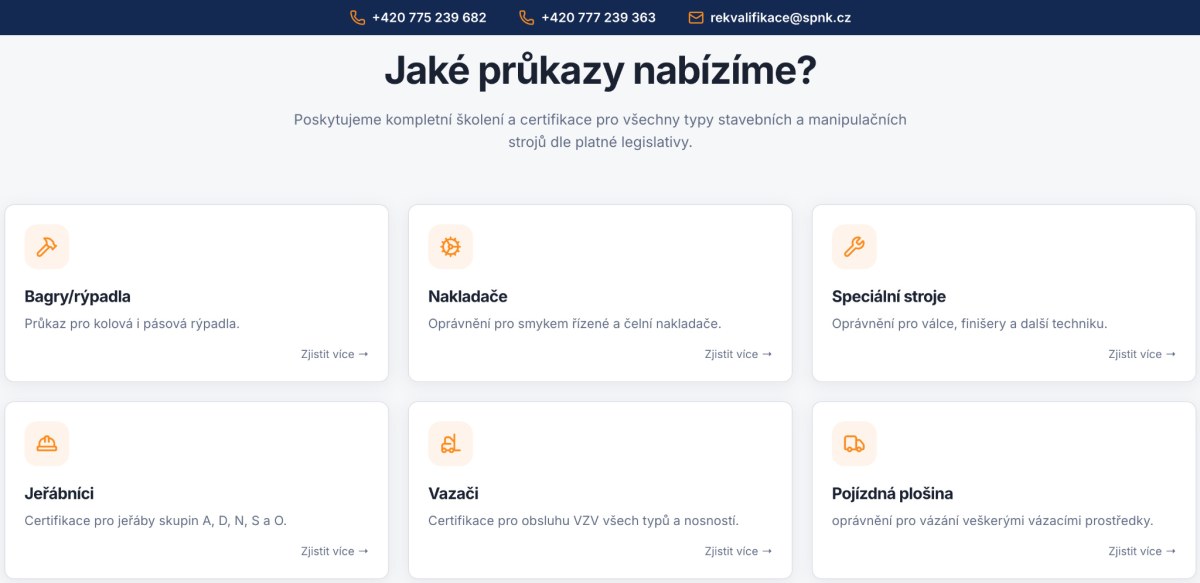Open Zjistit více on Nakladače card
This screenshot has width=1200, height=583.
tap(738, 354)
